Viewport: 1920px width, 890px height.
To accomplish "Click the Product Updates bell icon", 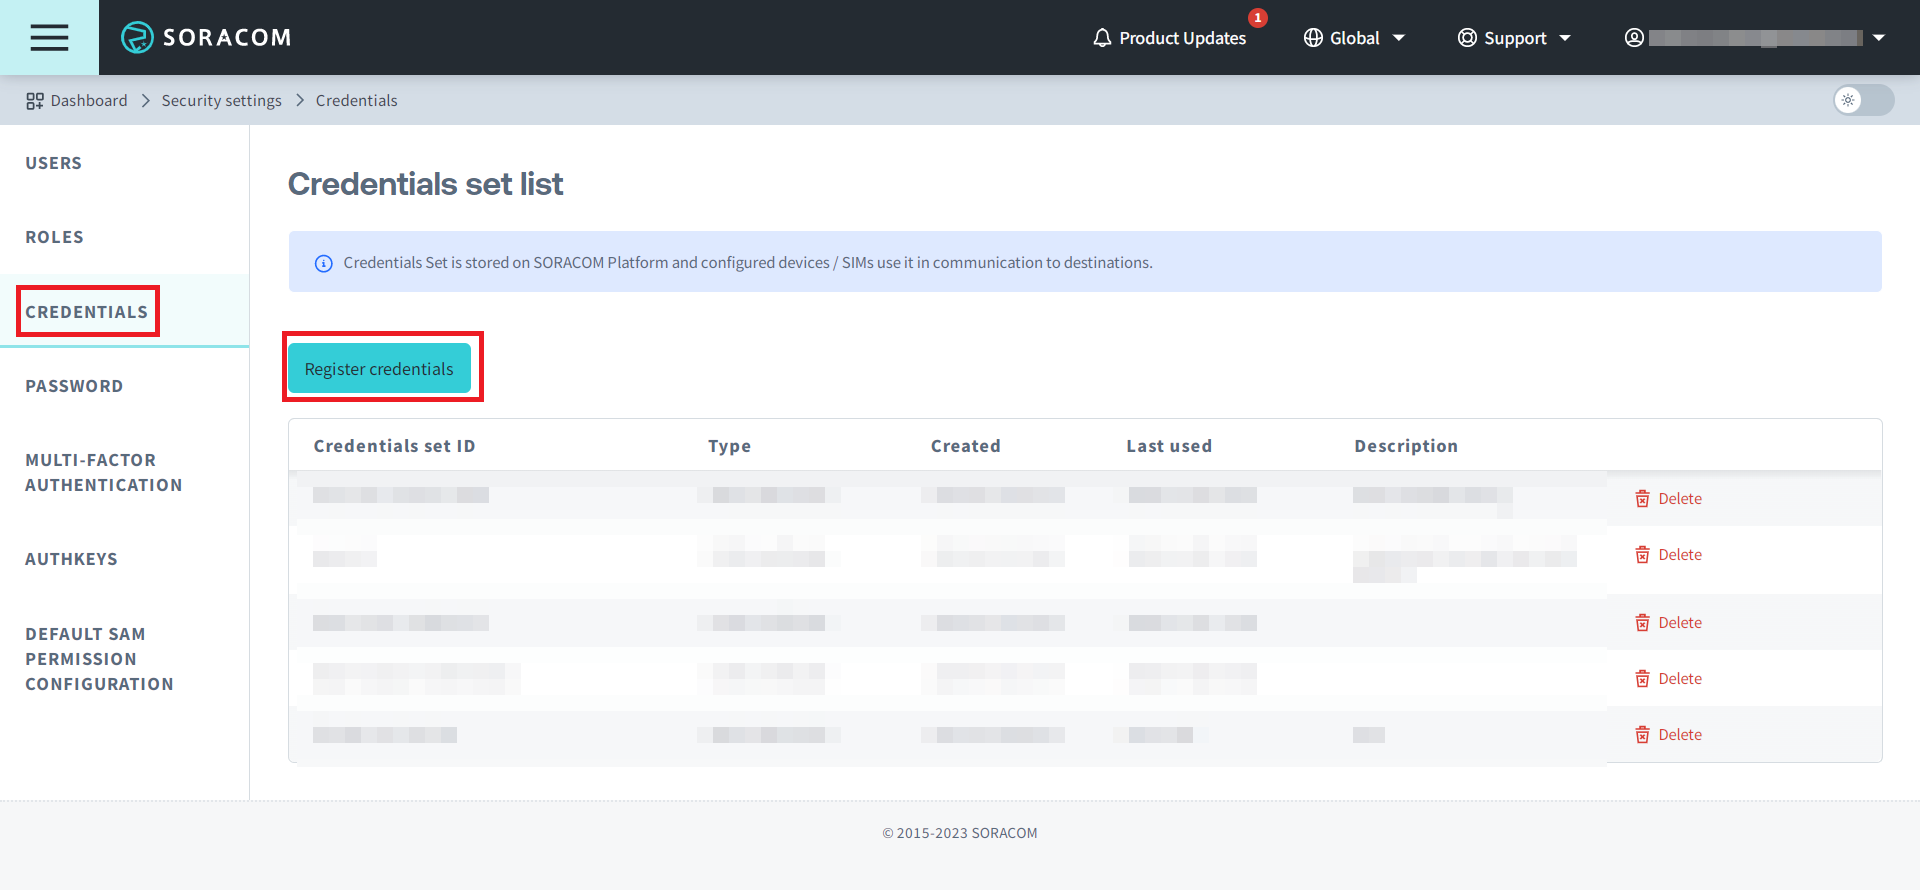I will tap(1102, 38).
